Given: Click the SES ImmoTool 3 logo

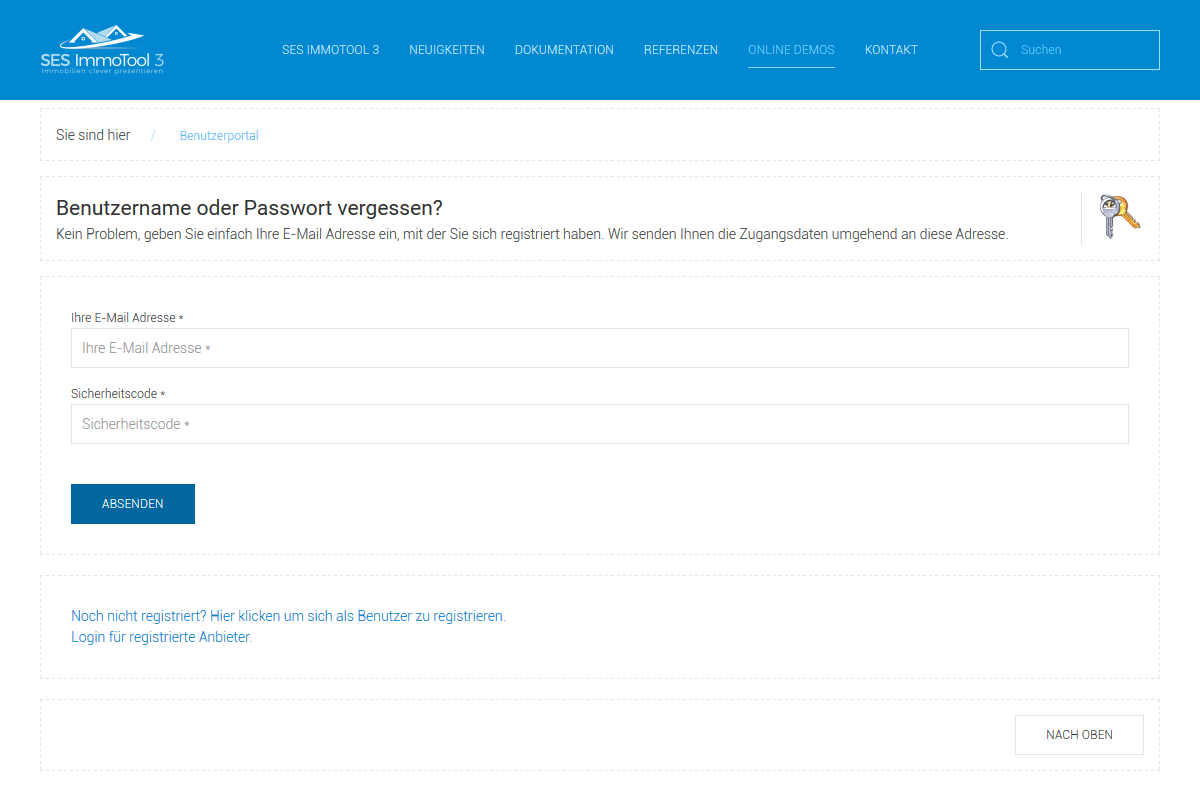Looking at the screenshot, I should click(102, 50).
